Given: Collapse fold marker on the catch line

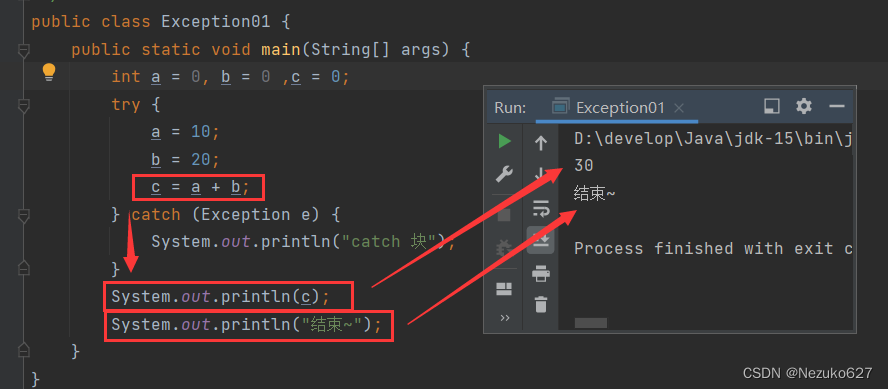Looking at the screenshot, I should (x=24, y=216).
